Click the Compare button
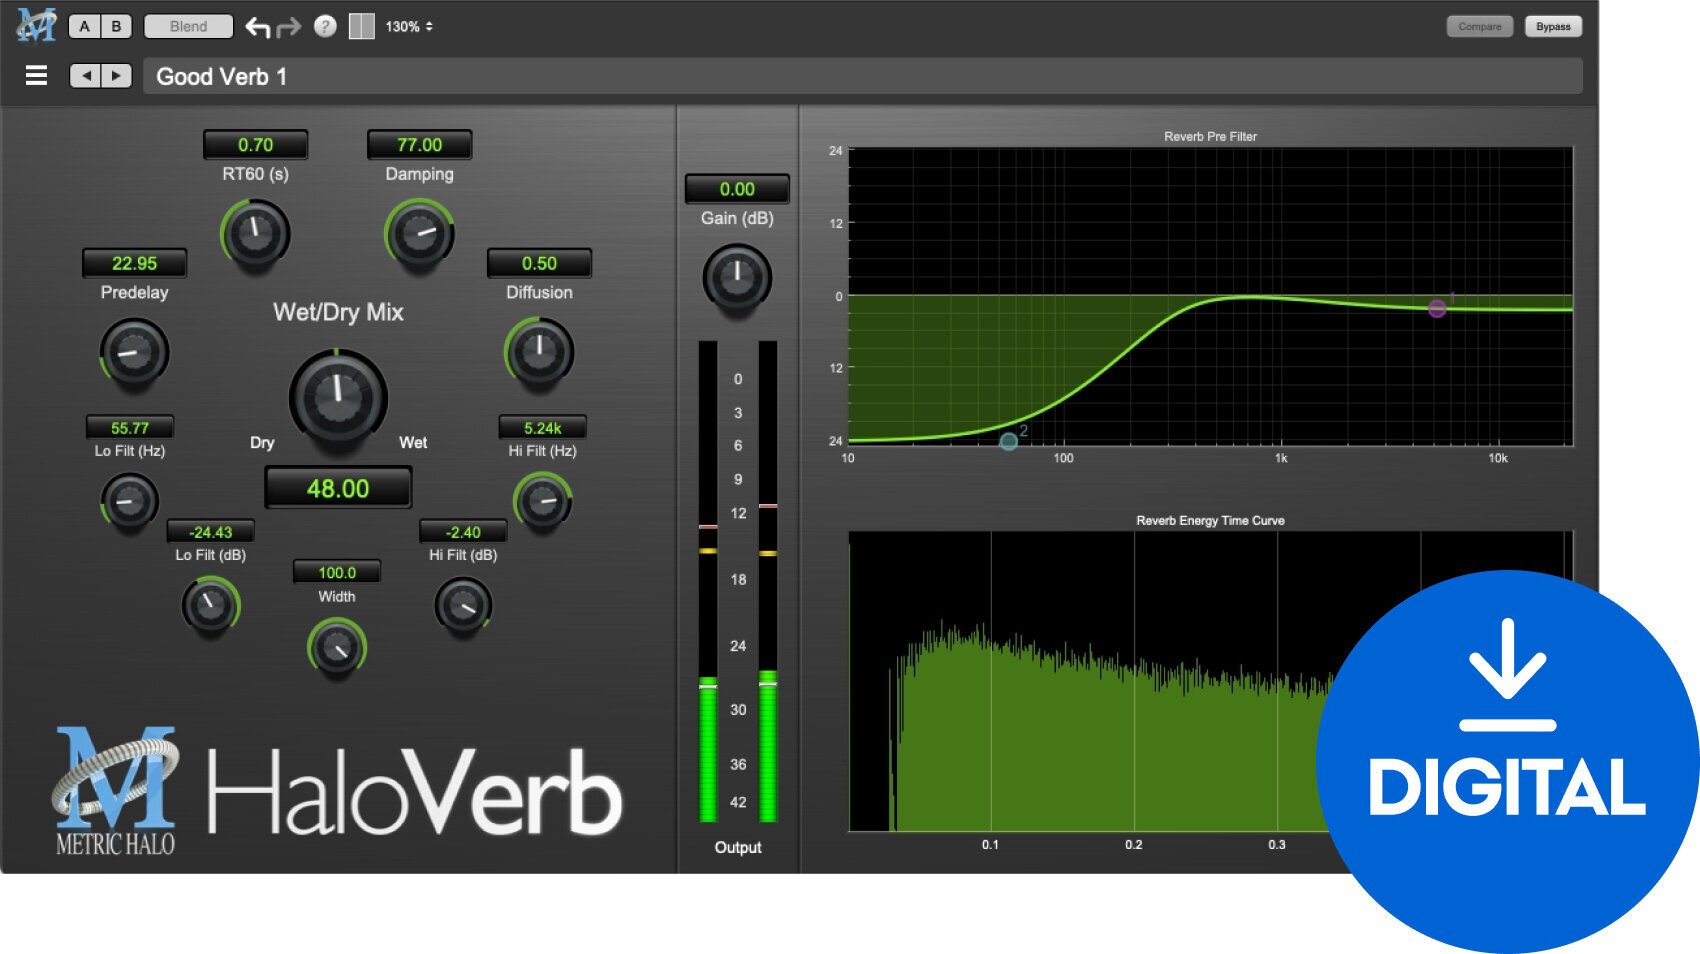 1479,26
